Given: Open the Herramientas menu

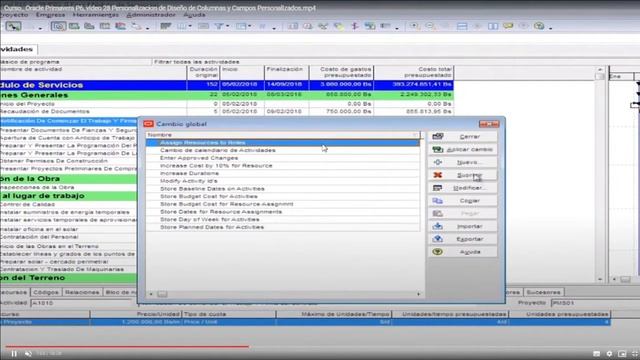Looking at the screenshot, I should tap(96, 15).
